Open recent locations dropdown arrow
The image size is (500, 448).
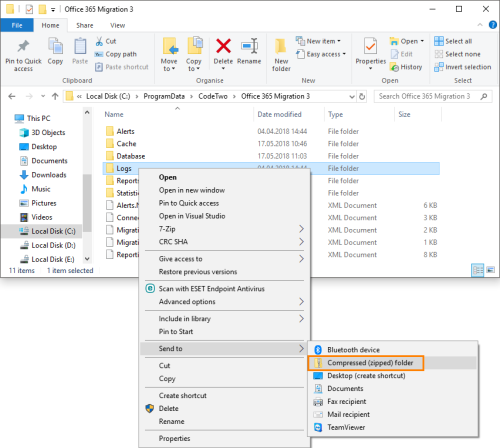tap(43, 96)
